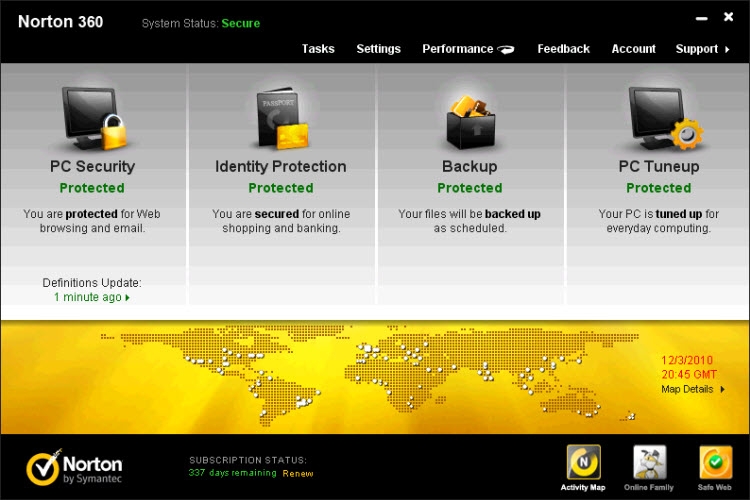The width and height of the screenshot is (750, 500).
Task: Go to the Account menu item
Action: click(633, 49)
